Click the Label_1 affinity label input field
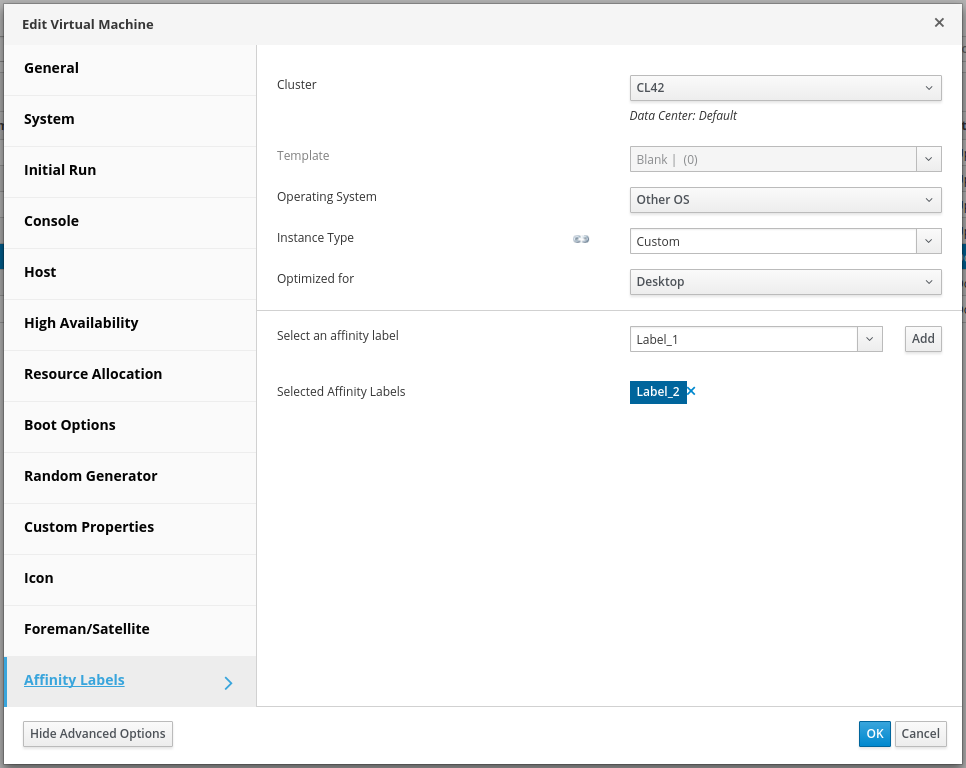Image resolution: width=966 pixels, height=768 pixels. [743, 339]
